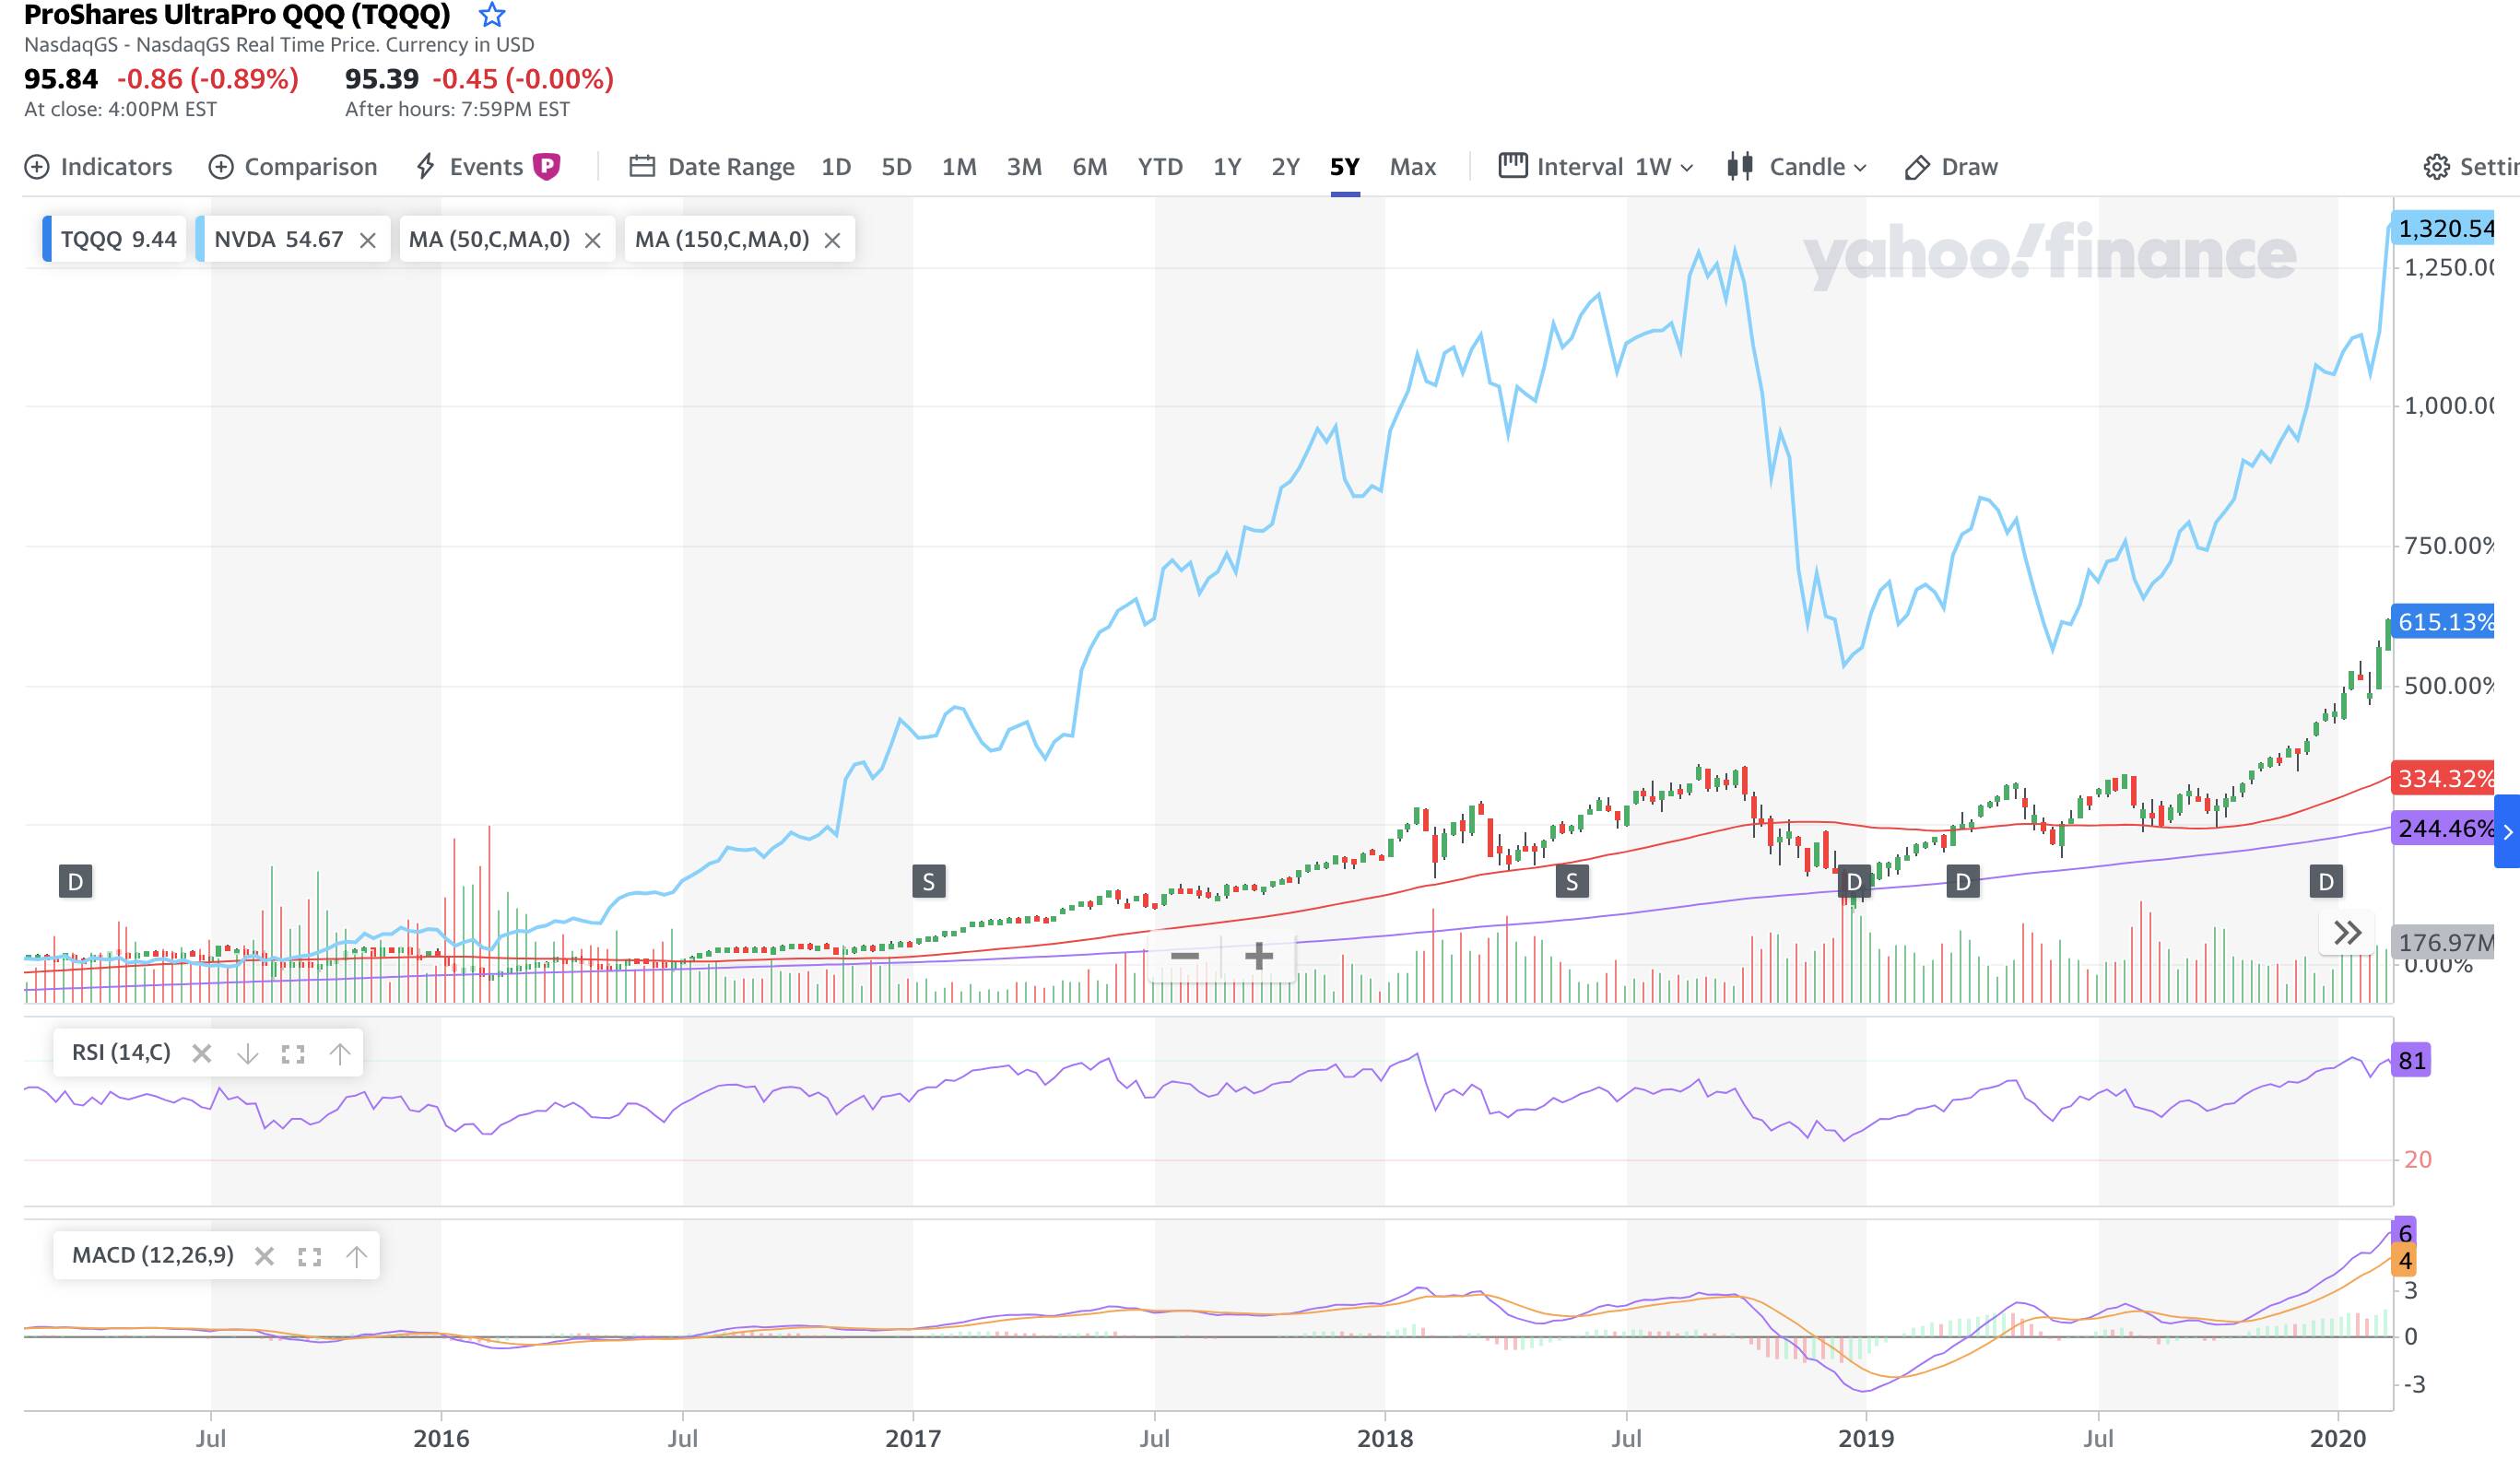This screenshot has height=1482, width=2520.
Task: Add TQQQ to watchlist via star icon
Action: tap(492, 15)
